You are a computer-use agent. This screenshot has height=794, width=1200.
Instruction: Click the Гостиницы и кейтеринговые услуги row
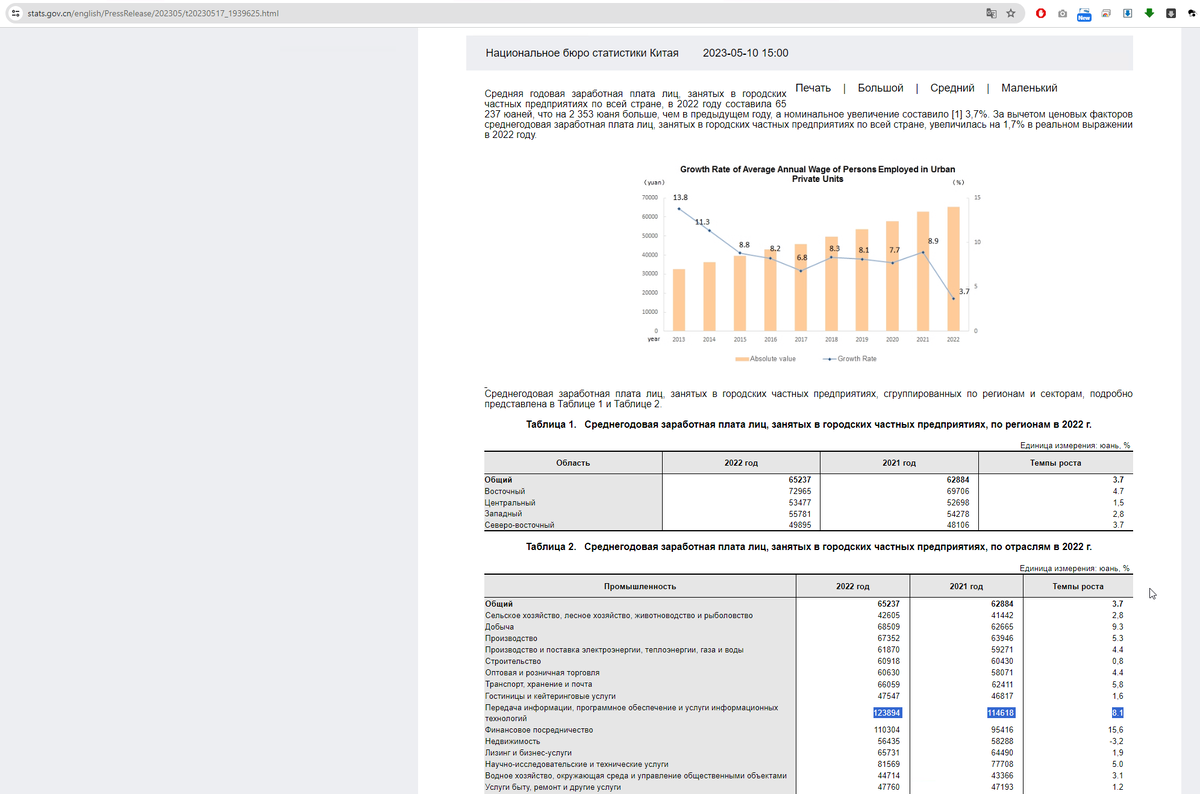pyautogui.click(x=550, y=695)
